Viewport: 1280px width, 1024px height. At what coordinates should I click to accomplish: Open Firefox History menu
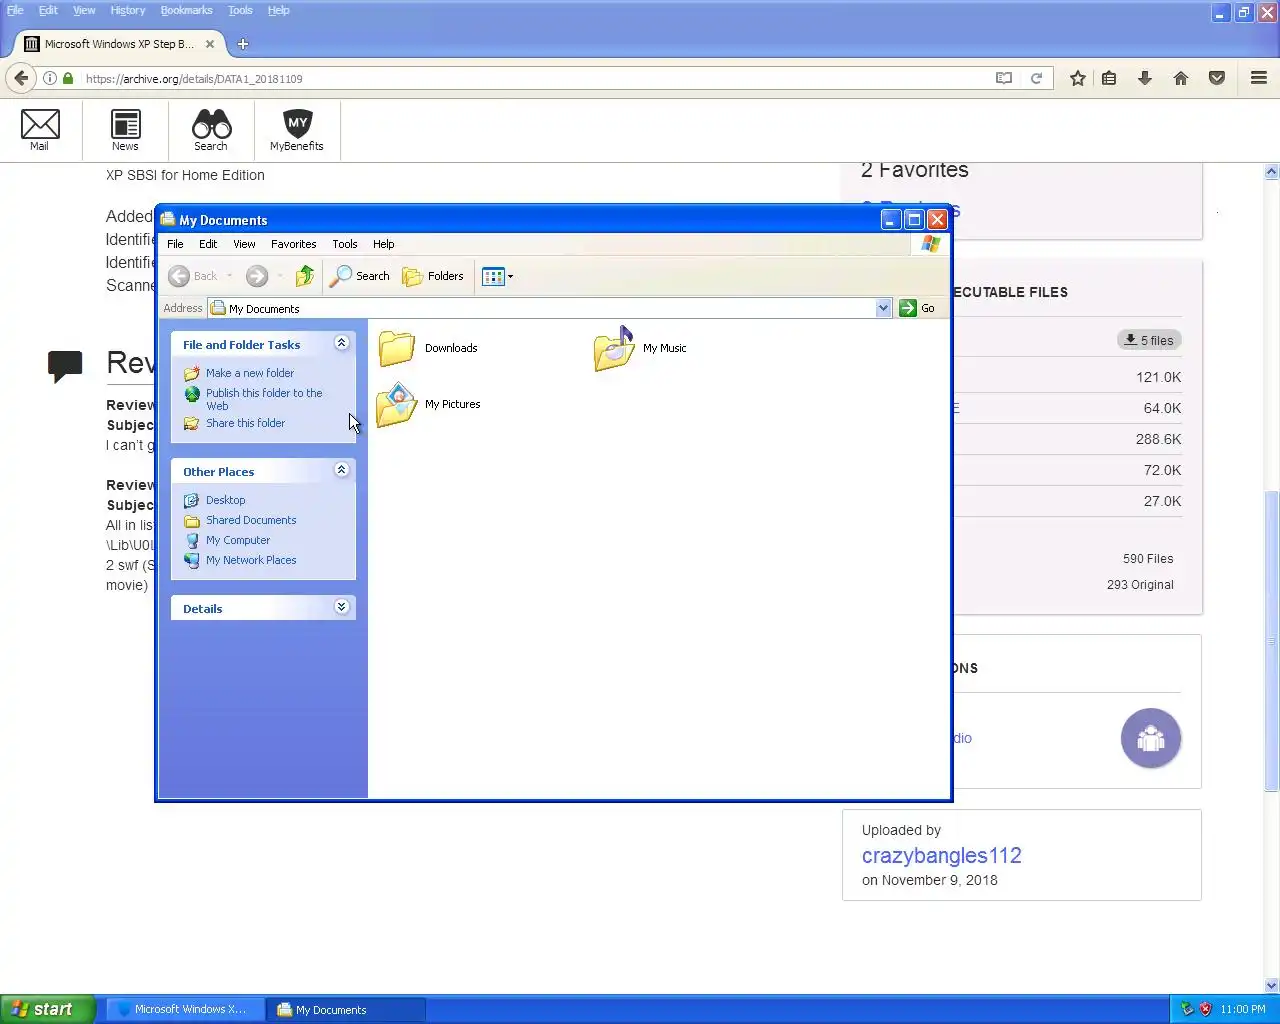[x=128, y=10]
